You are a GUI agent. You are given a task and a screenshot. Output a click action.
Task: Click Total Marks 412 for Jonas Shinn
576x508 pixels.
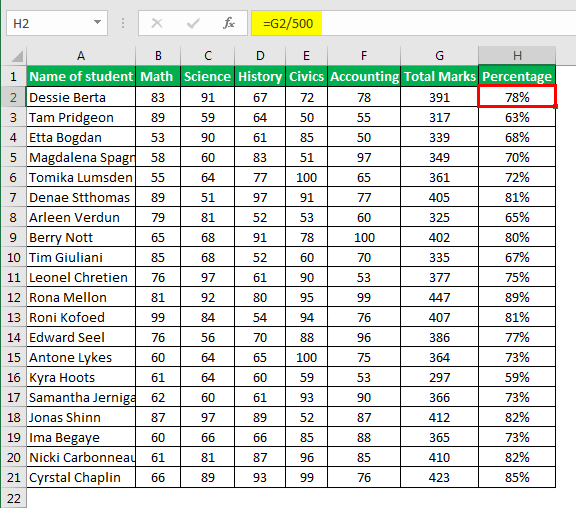click(439, 417)
